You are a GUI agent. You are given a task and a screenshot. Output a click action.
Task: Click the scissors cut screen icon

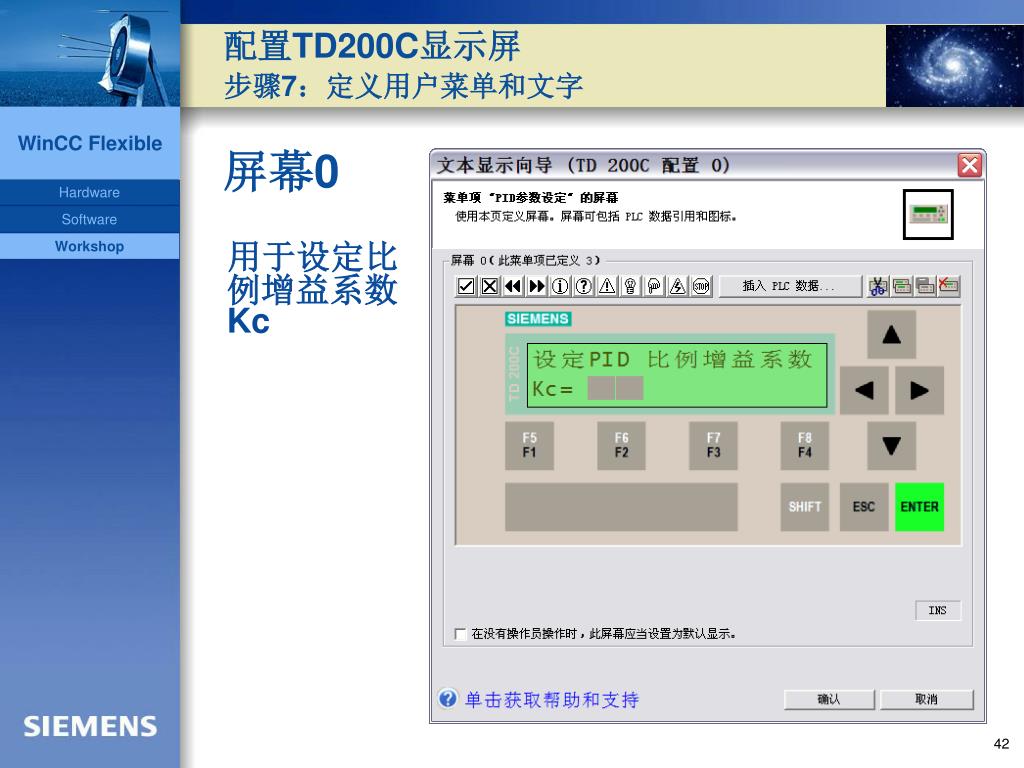878,286
